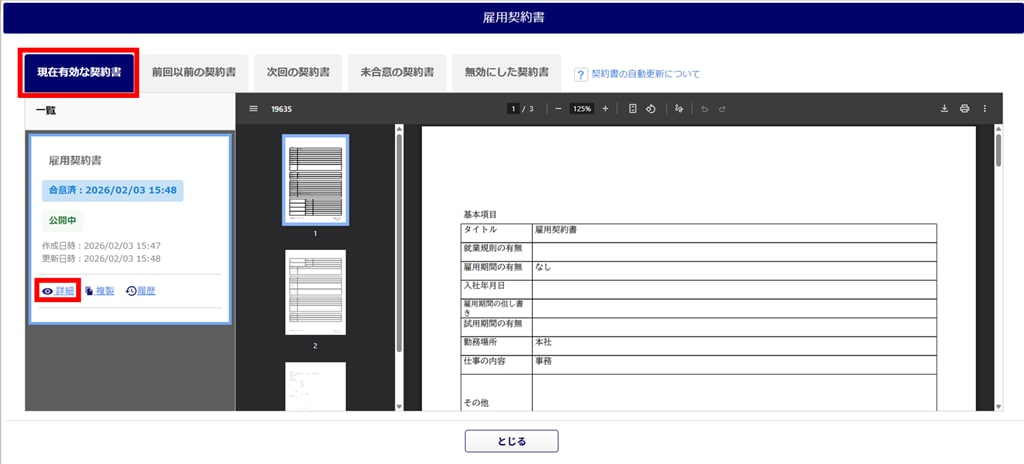Select the 未合意の契約書 tab
Screen dimensions: 1024x464
pyautogui.click(x=397, y=73)
